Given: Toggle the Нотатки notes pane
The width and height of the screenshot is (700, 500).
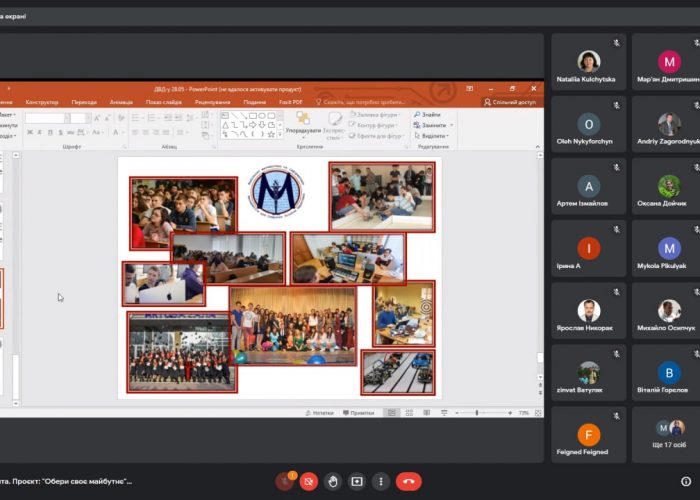Looking at the screenshot, I should click(x=318, y=413).
